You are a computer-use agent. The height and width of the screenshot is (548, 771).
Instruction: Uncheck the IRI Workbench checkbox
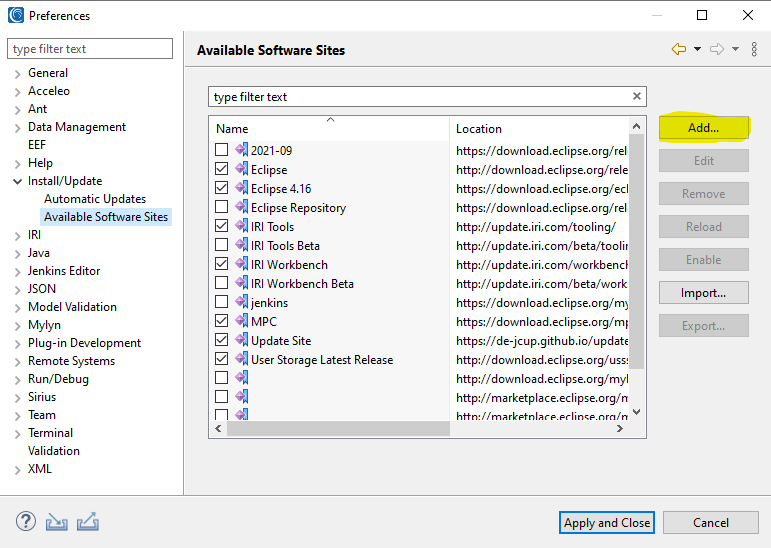pyautogui.click(x=221, y=264)
